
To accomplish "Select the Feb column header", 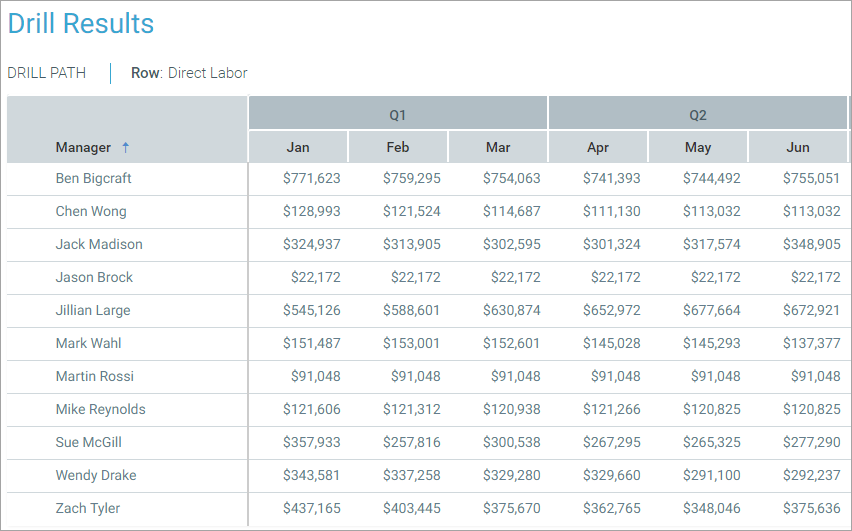I will click(398, 147).
